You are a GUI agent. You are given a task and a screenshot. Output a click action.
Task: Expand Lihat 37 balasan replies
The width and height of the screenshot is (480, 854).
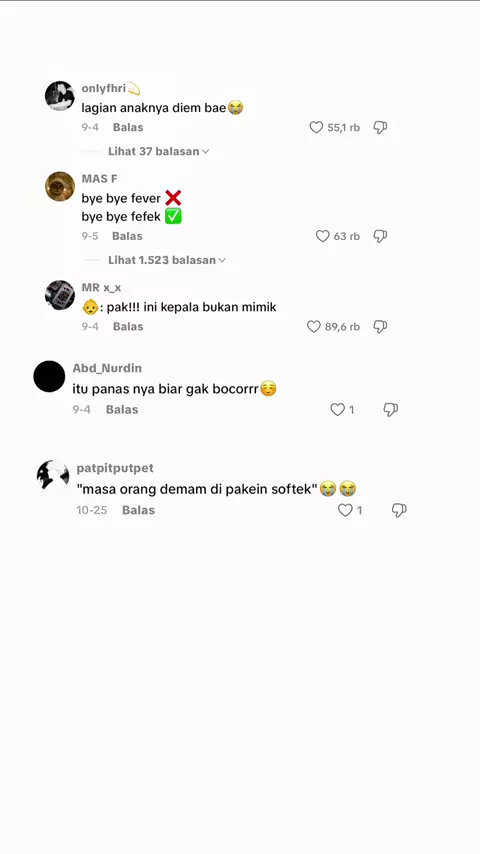click(x=159, y=151)
